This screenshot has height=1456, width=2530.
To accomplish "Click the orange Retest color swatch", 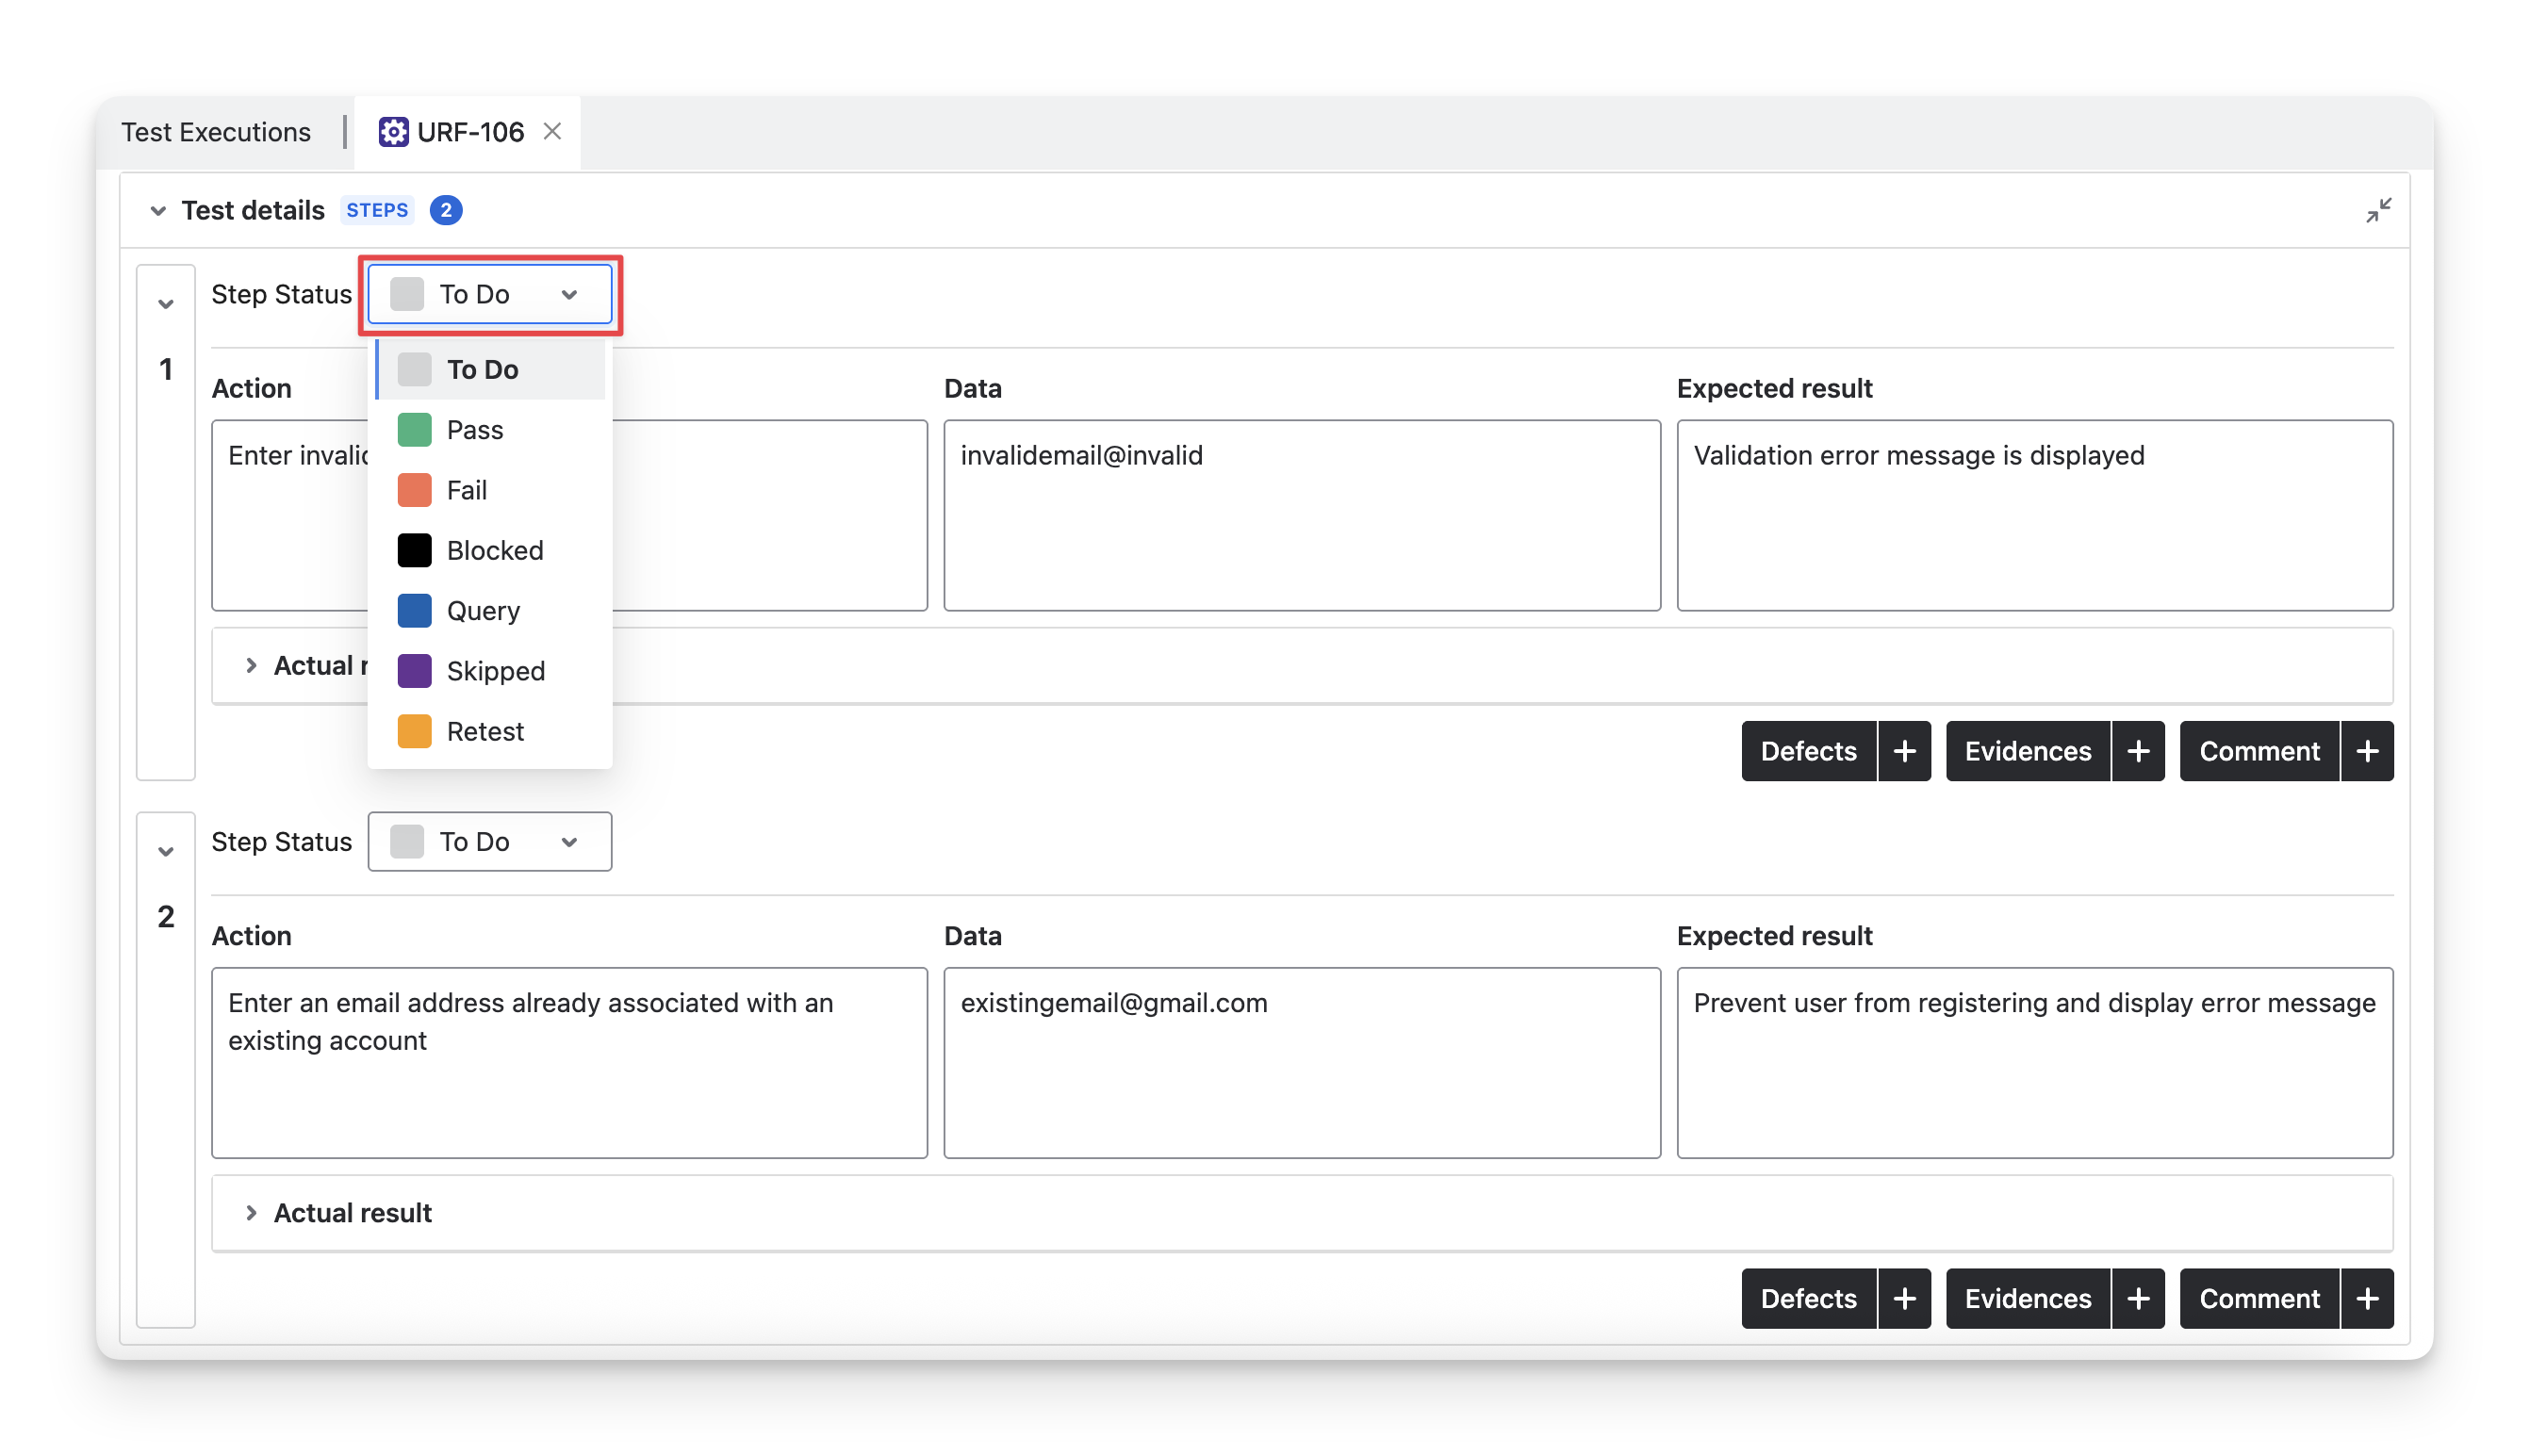I will click(414, 732).
